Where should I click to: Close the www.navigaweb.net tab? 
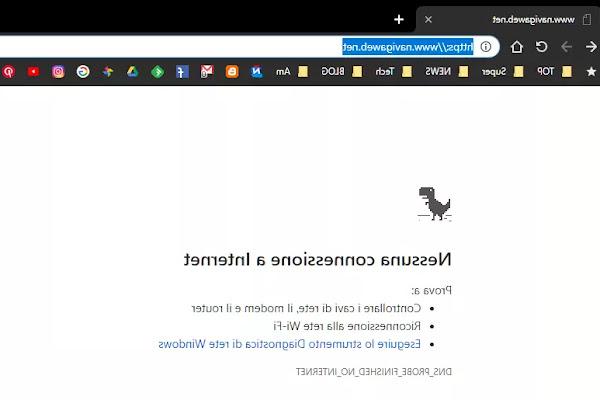(x=428, y=19)
